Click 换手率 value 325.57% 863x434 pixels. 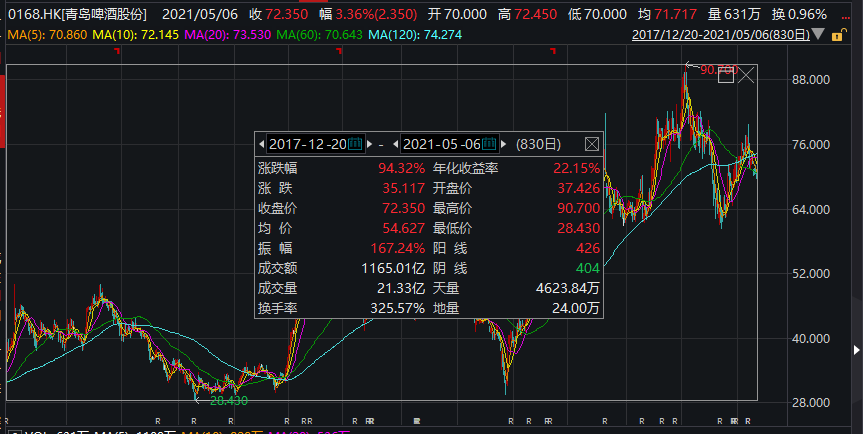click(x=398, y=308)
